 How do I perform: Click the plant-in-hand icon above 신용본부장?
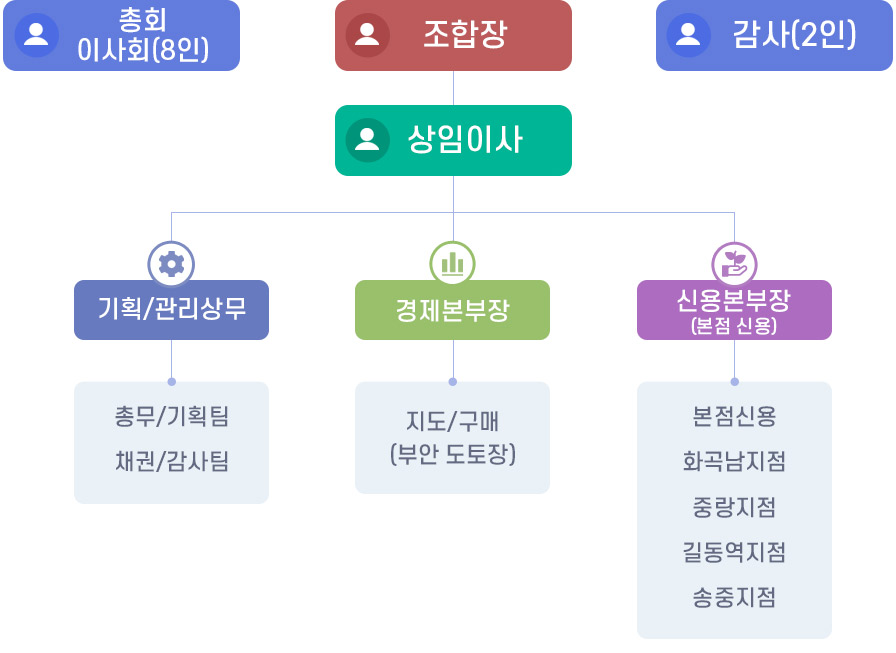pyautogui.click(x=734, y=265)
